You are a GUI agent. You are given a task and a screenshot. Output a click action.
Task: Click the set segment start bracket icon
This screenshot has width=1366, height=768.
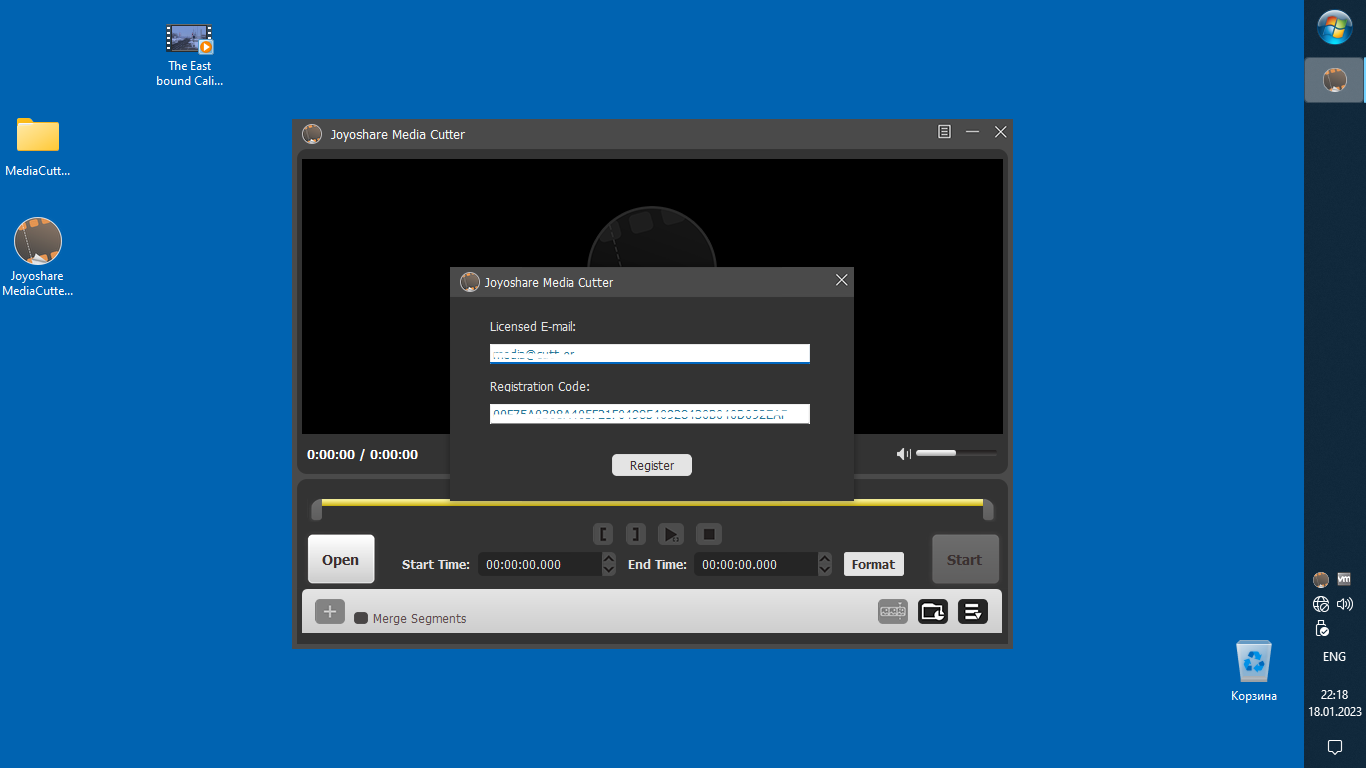tap(603, 534)
